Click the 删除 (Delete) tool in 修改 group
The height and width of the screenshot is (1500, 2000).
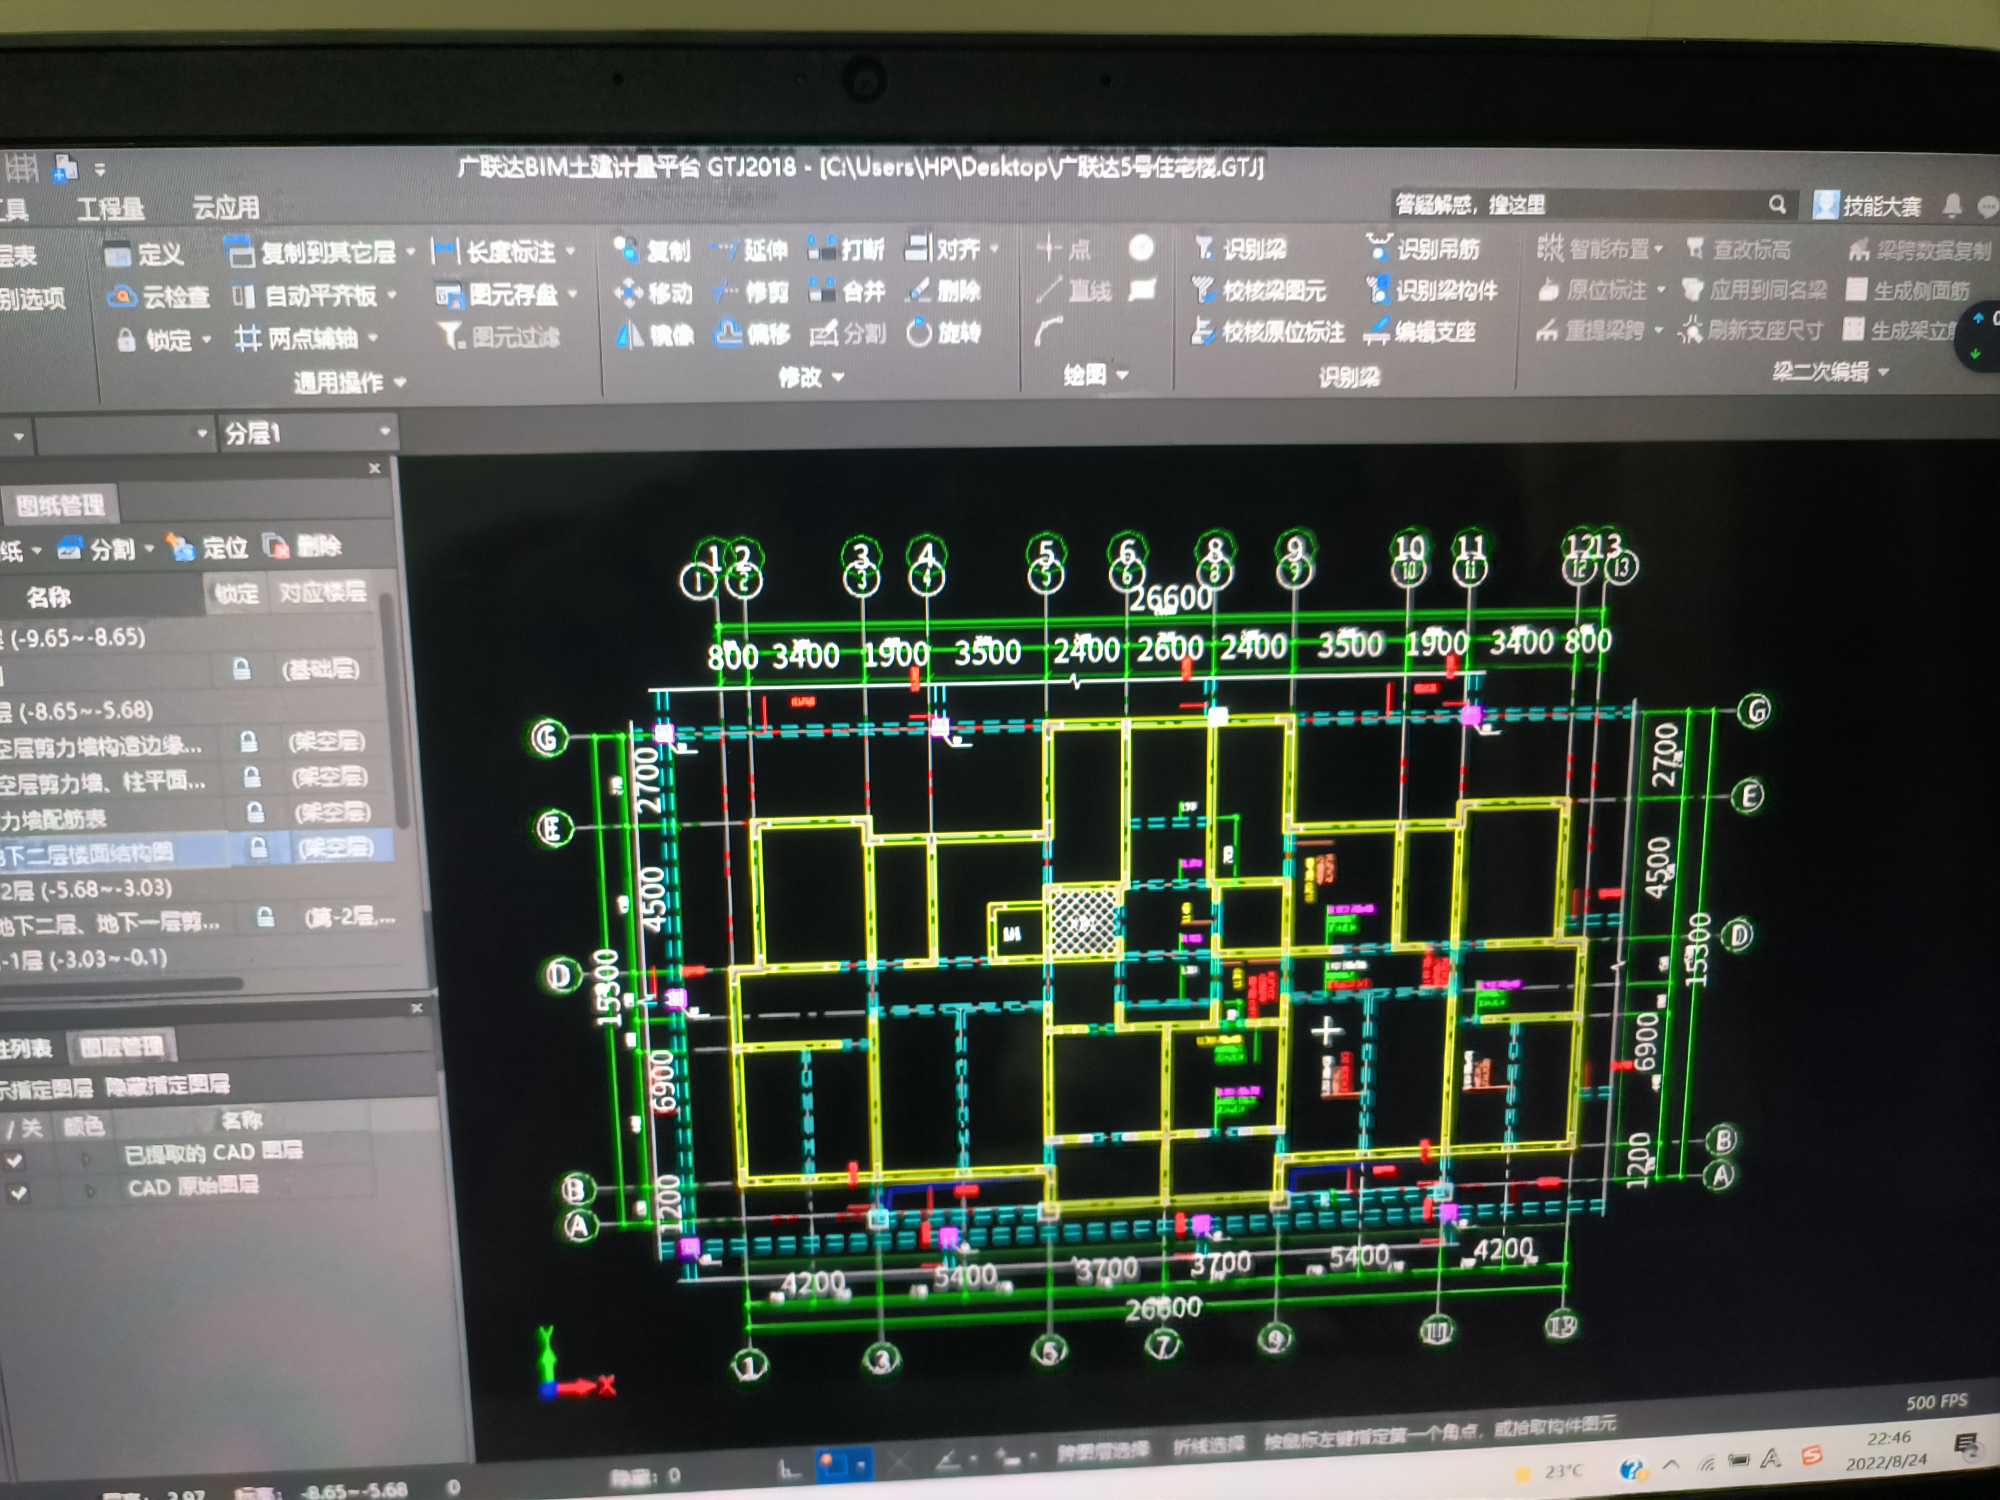(x=943, y=291)
